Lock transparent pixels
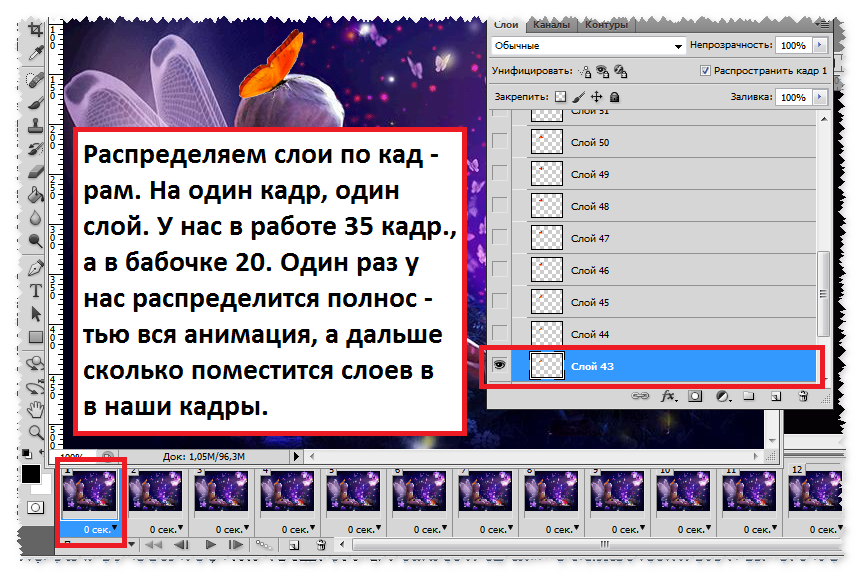This screenshot has height=579, width=862. point(560,97)
